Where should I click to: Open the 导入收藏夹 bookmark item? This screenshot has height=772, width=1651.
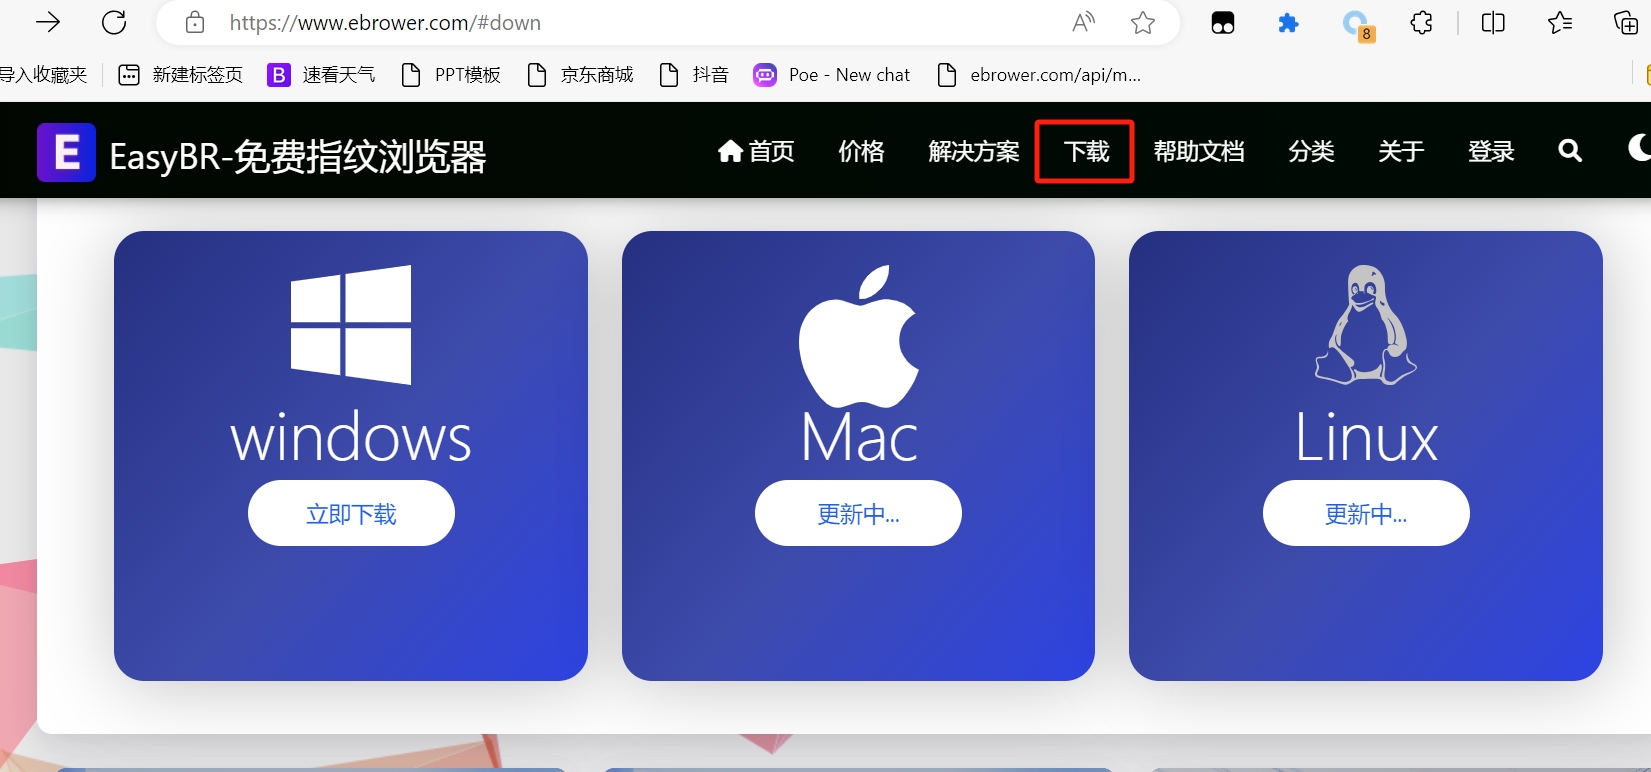pos(44,75)
